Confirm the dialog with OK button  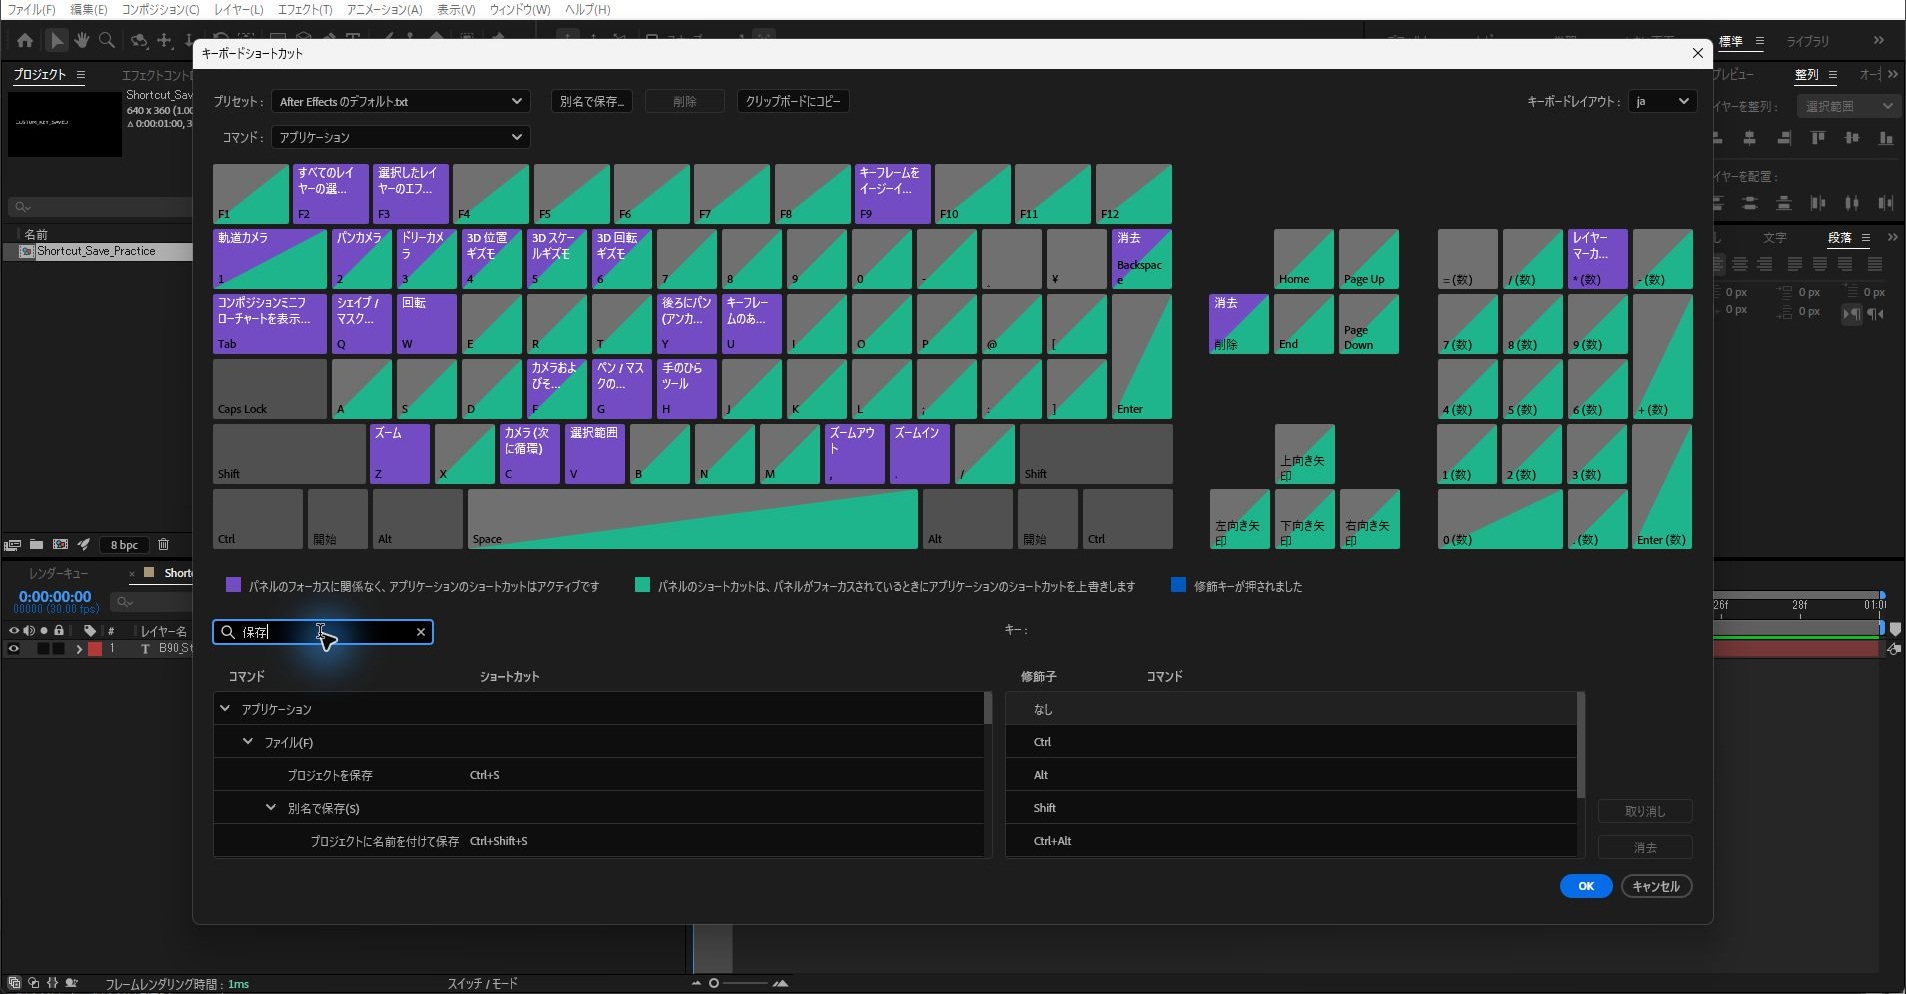pos(1586,886)
